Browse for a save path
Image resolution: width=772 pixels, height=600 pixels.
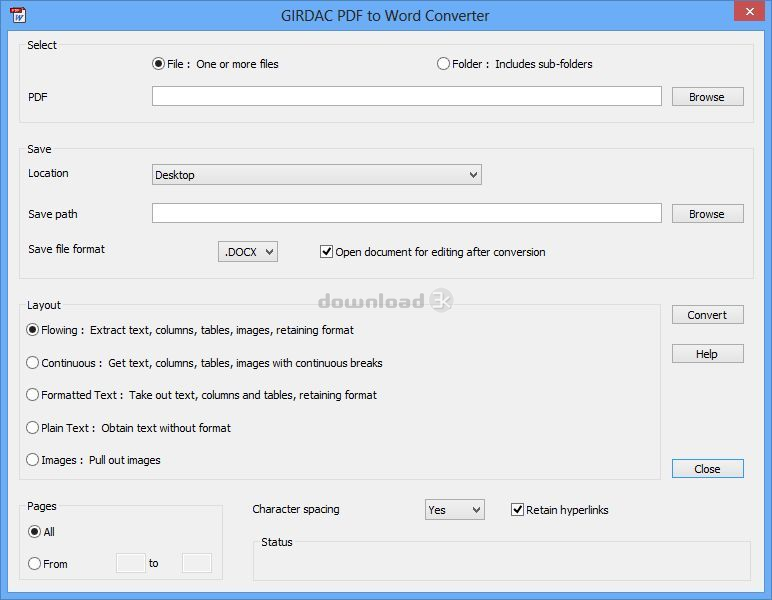[708, 214]
